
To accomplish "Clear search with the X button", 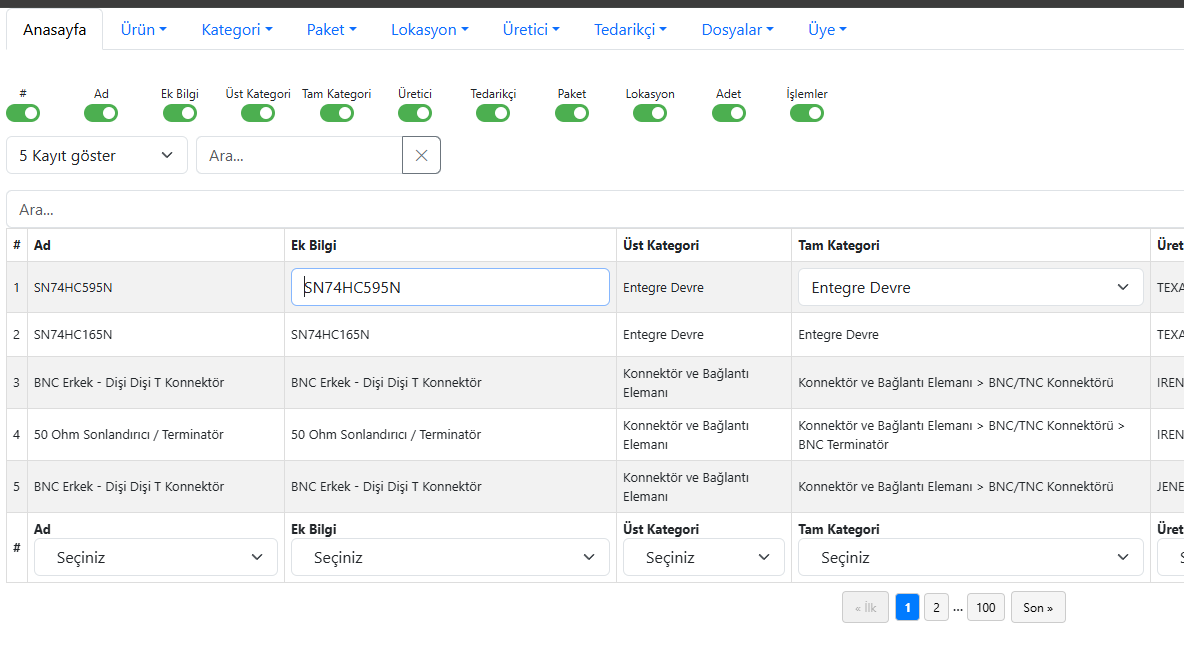I will [421, 155].
